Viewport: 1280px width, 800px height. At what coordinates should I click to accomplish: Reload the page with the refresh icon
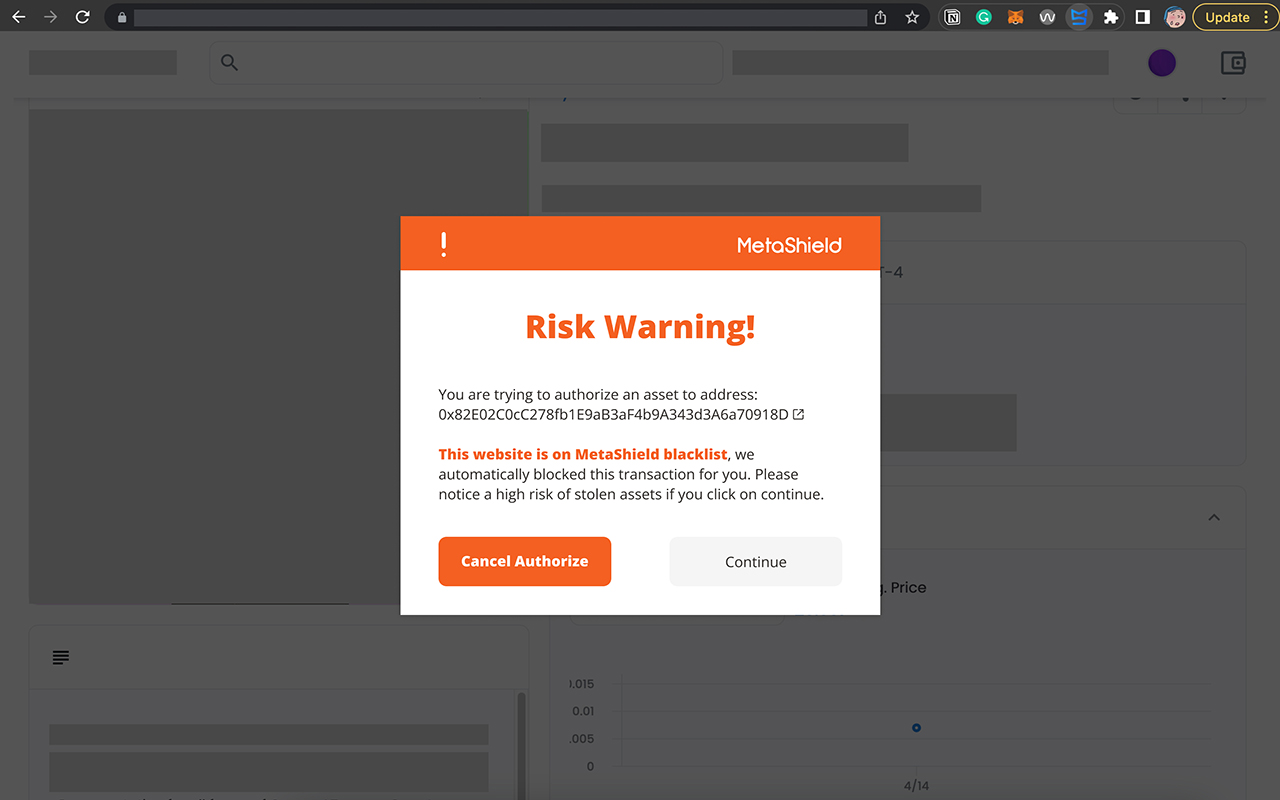[x=83, y=17]
